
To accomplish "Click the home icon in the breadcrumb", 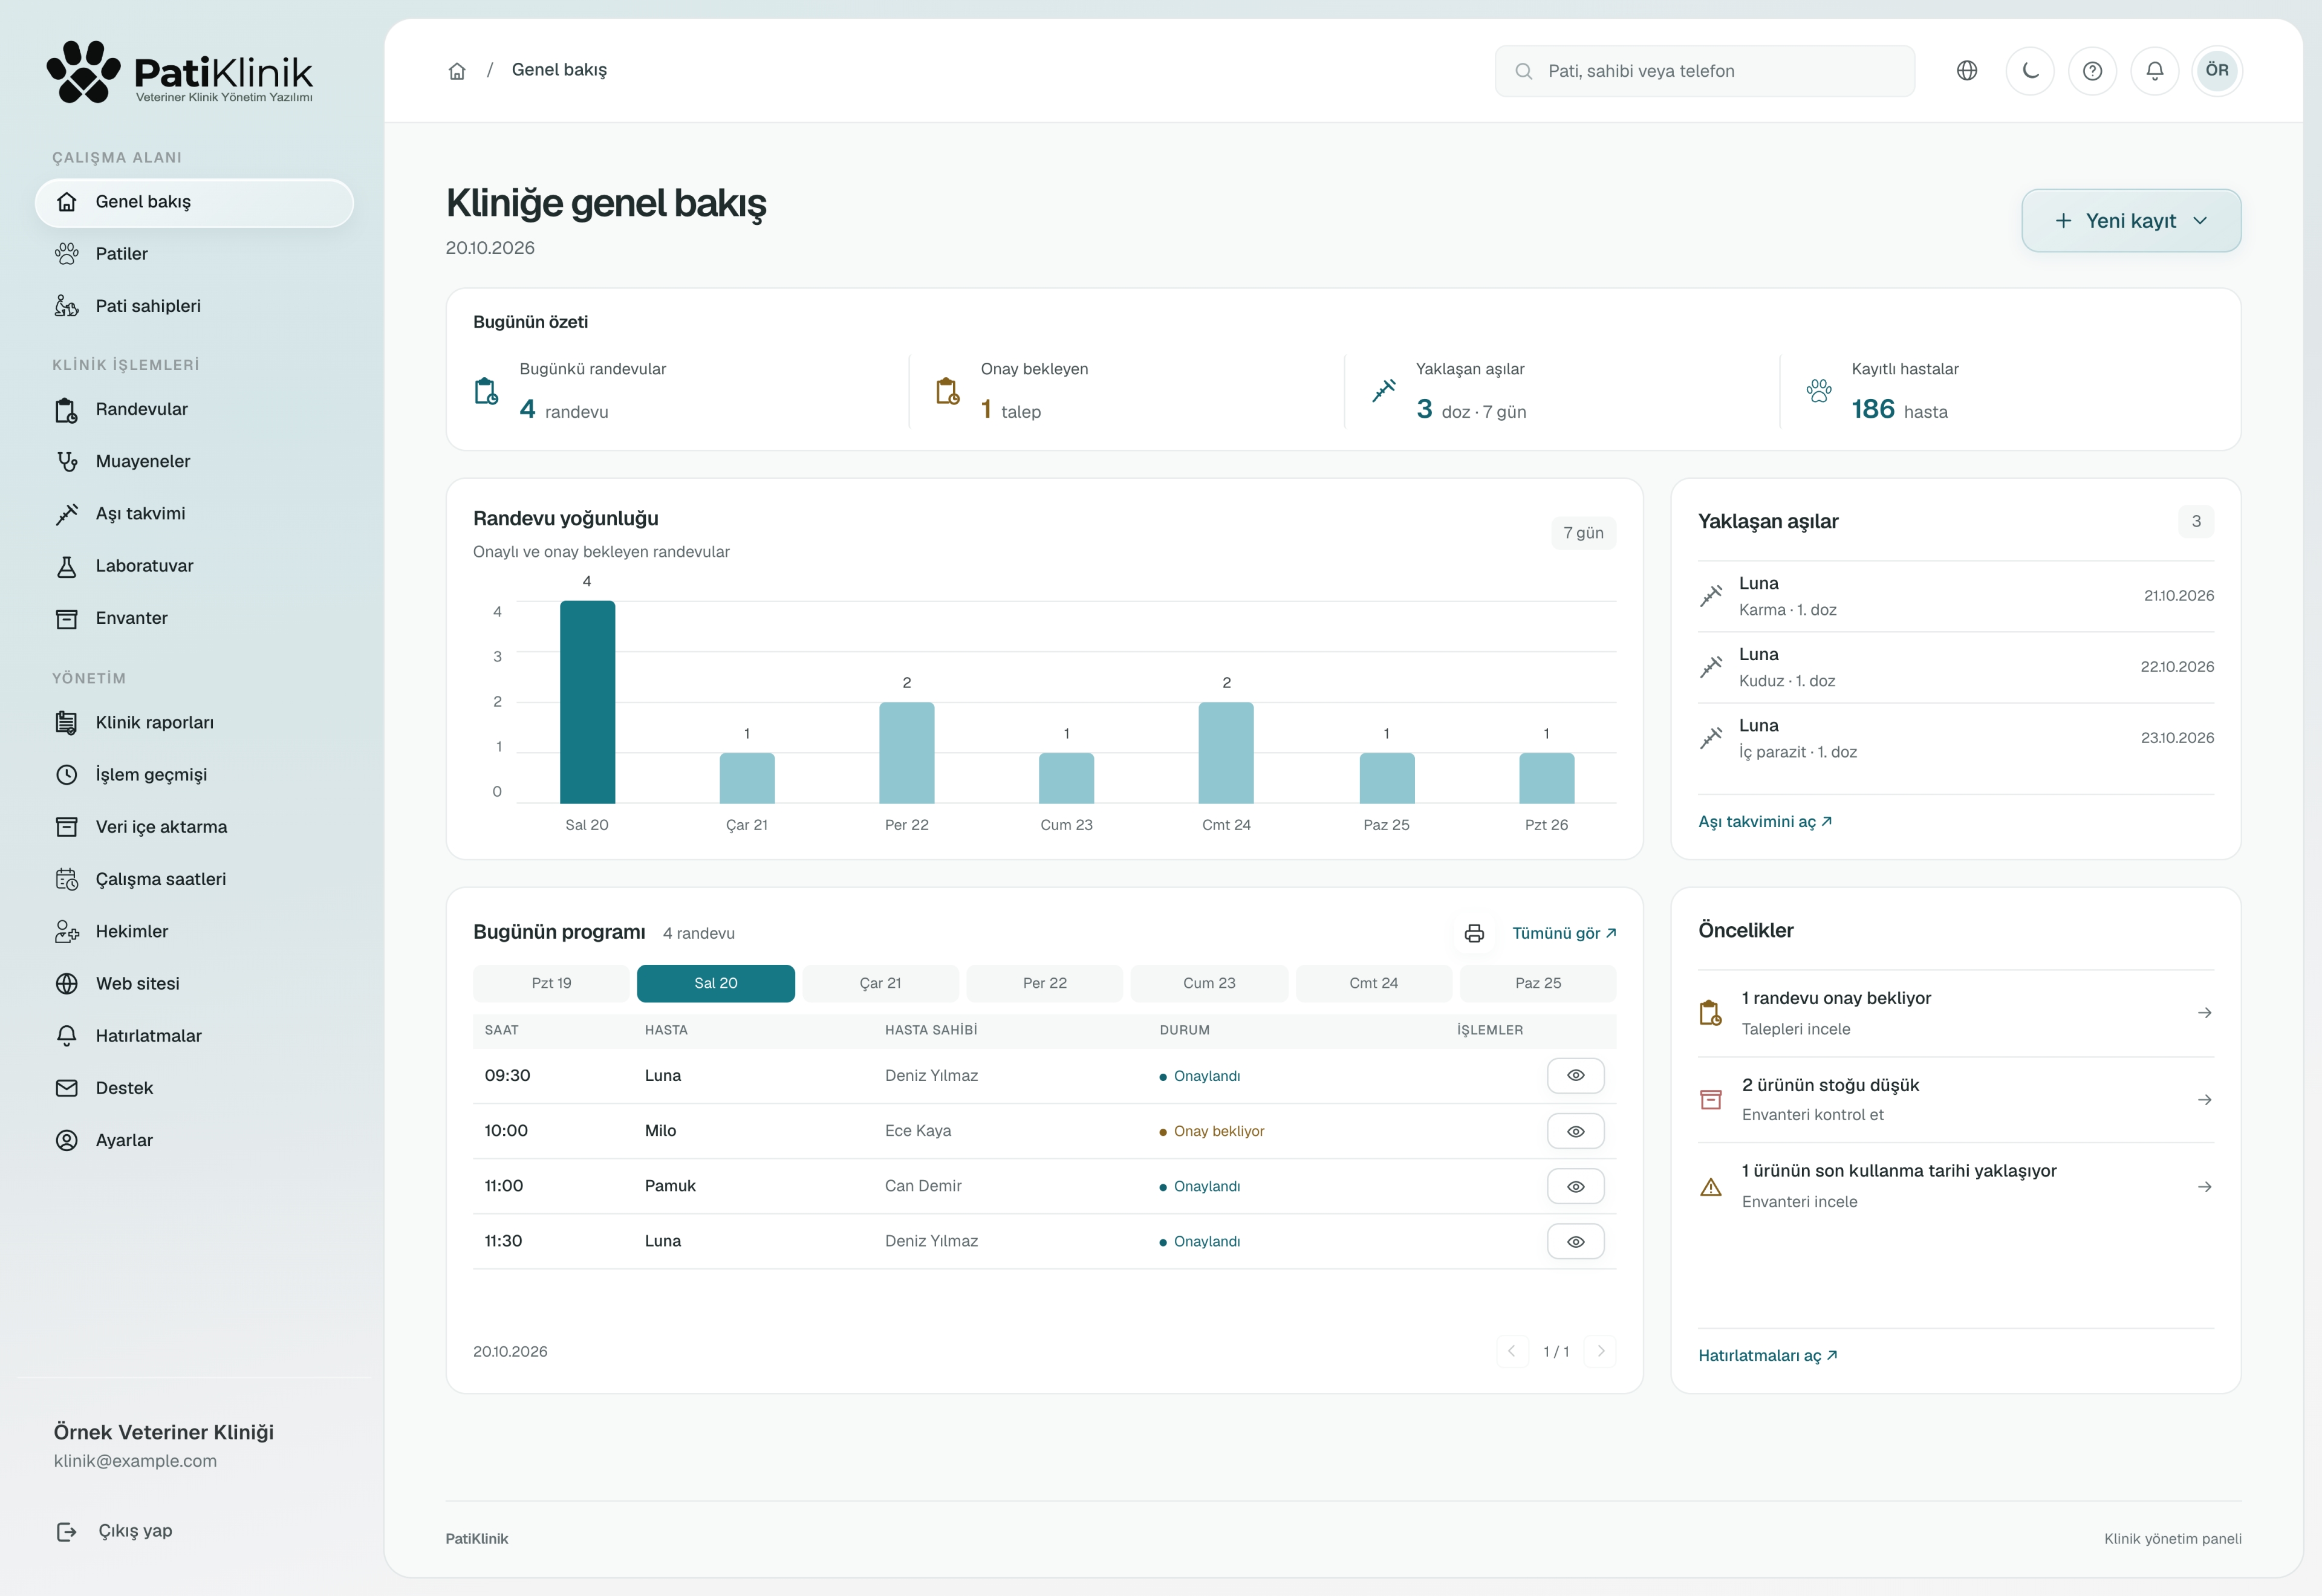I will click(457, 71).
